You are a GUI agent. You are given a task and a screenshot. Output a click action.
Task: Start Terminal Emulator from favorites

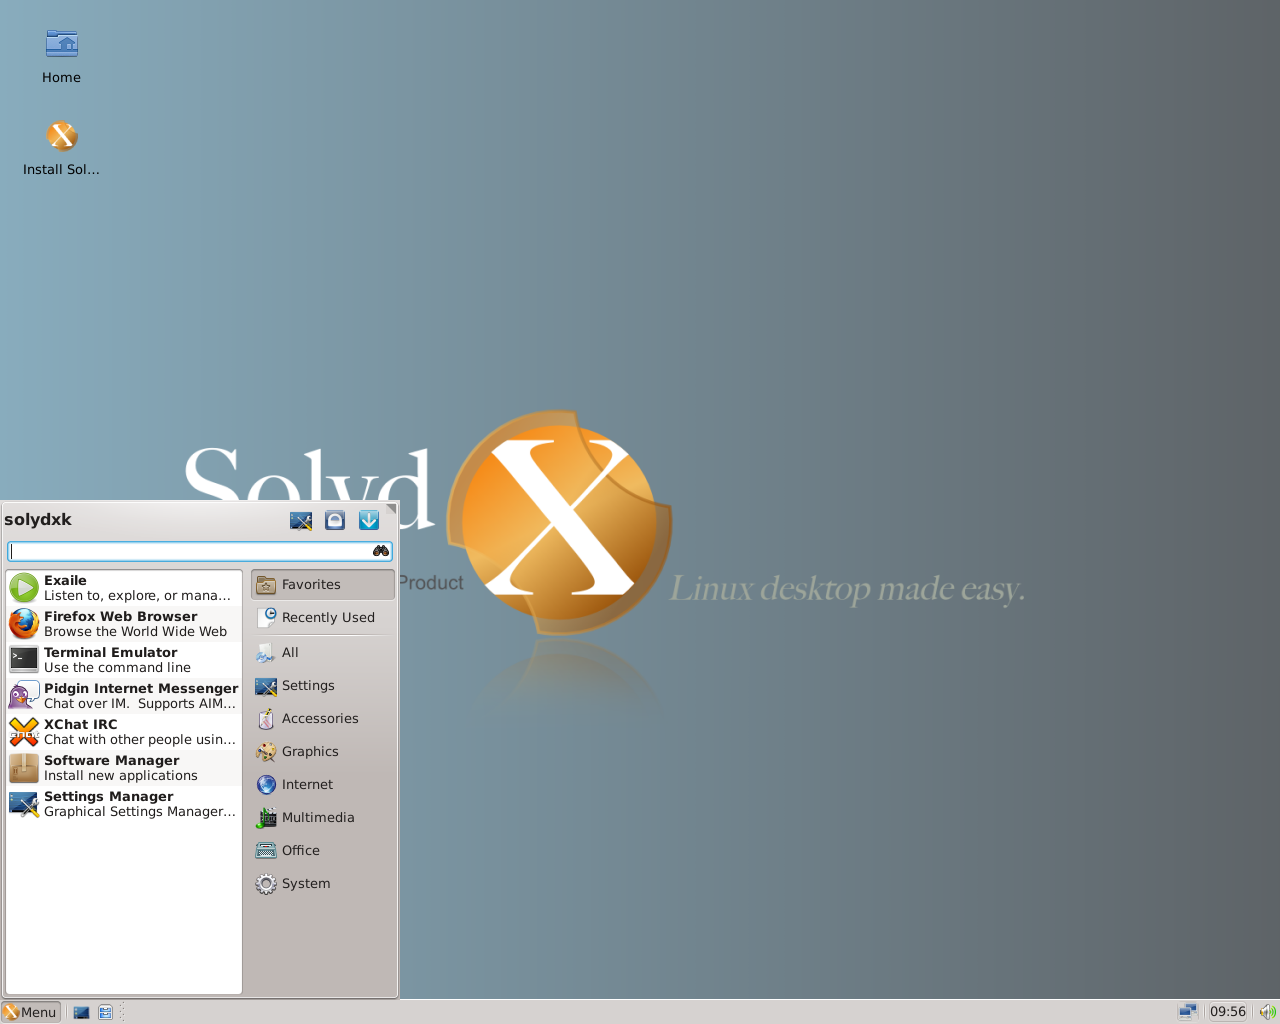(x=124, y=660)
